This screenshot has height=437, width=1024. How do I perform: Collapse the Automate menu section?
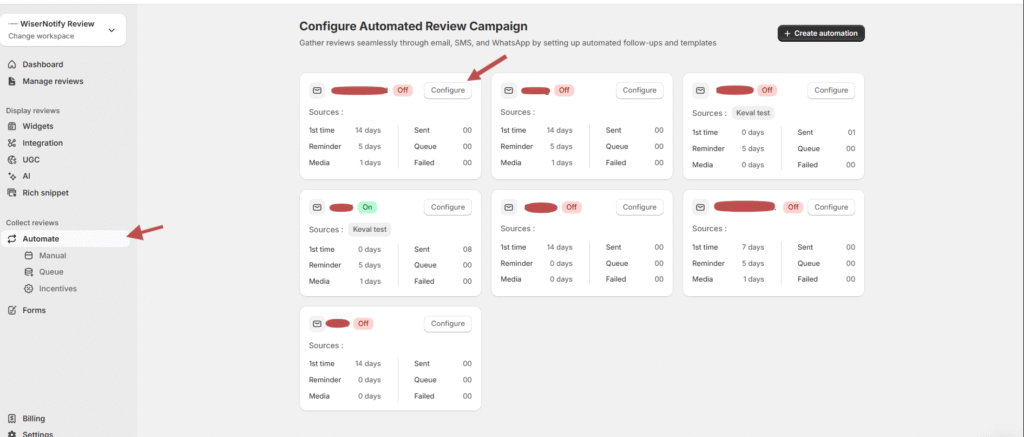click(41, 239)
